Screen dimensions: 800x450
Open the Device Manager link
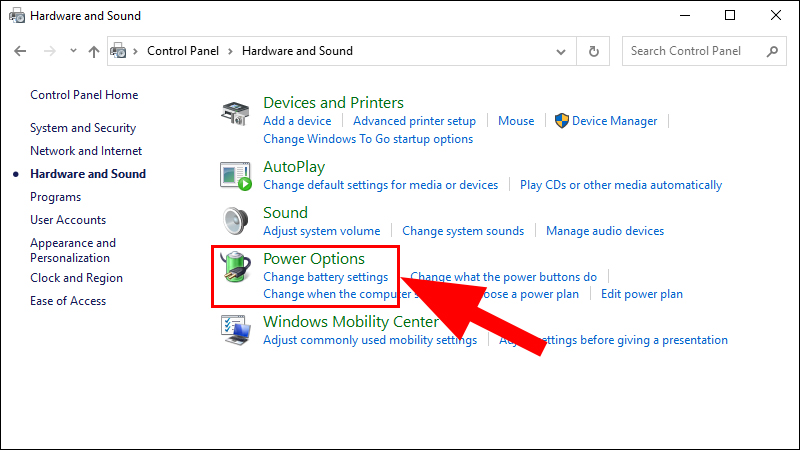(x=614, y=121)
